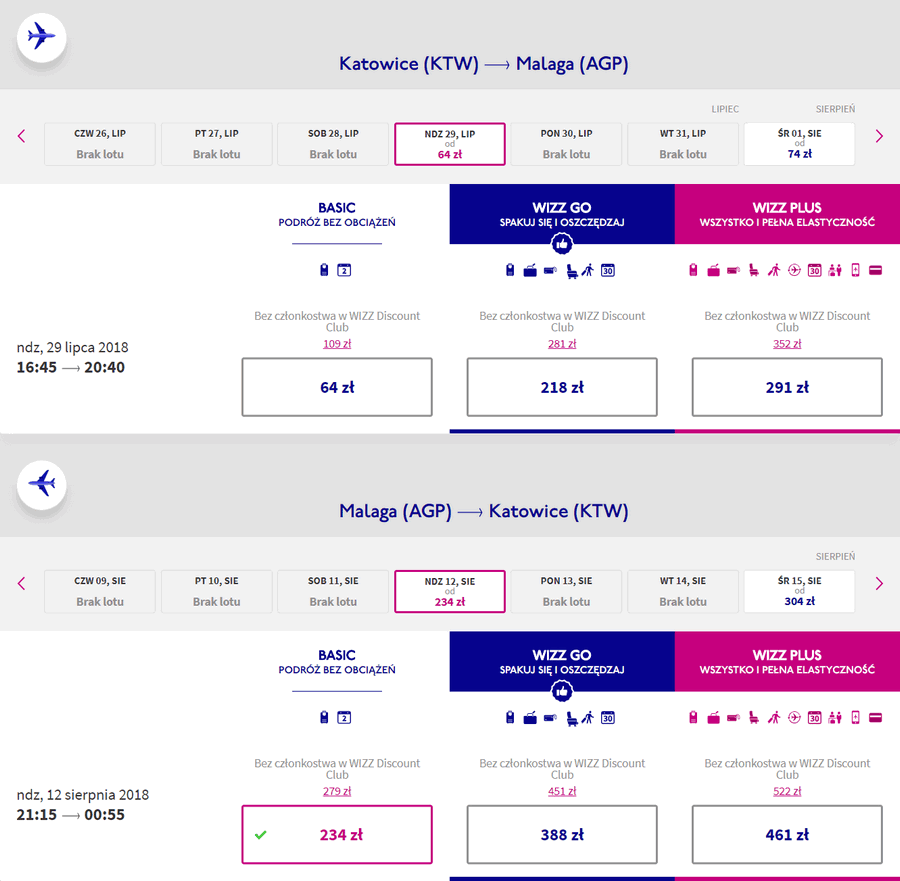Select return date ŚR 15, SIE 304 zł
The image size is (900, 881).
pos(800,592)
